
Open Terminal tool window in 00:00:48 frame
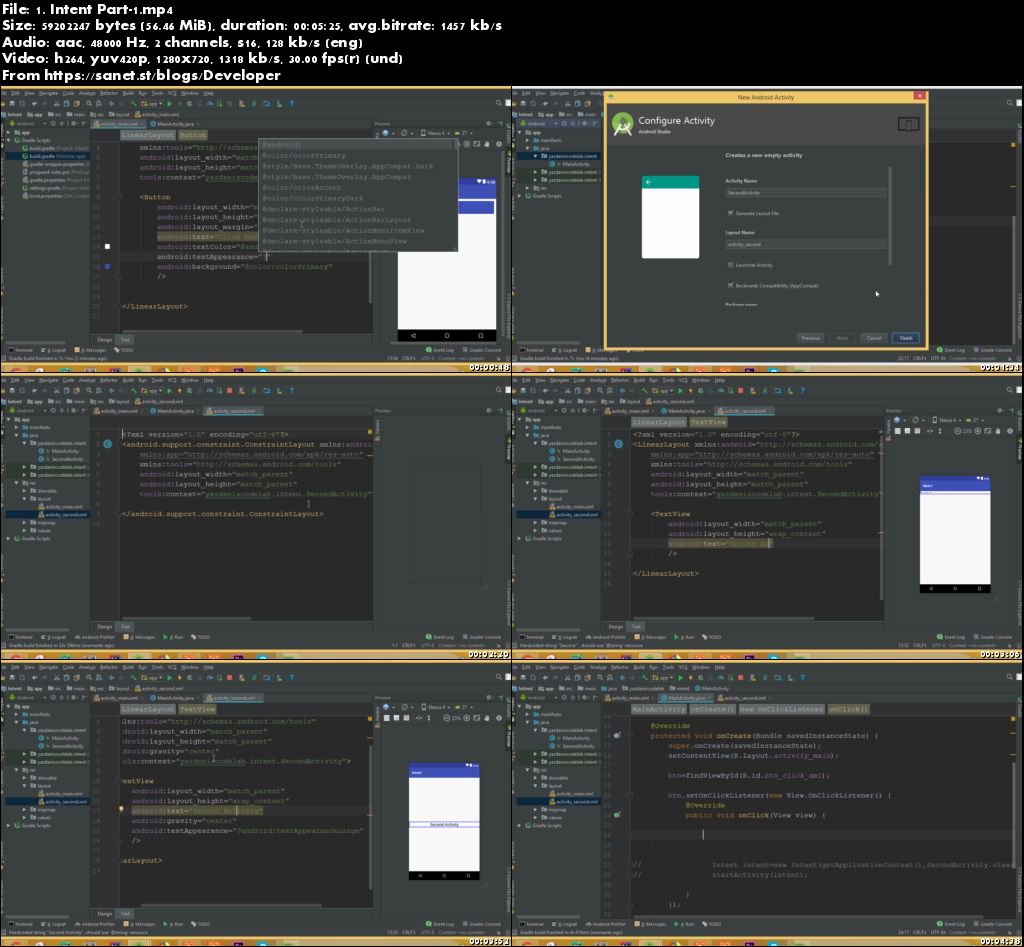21,350
